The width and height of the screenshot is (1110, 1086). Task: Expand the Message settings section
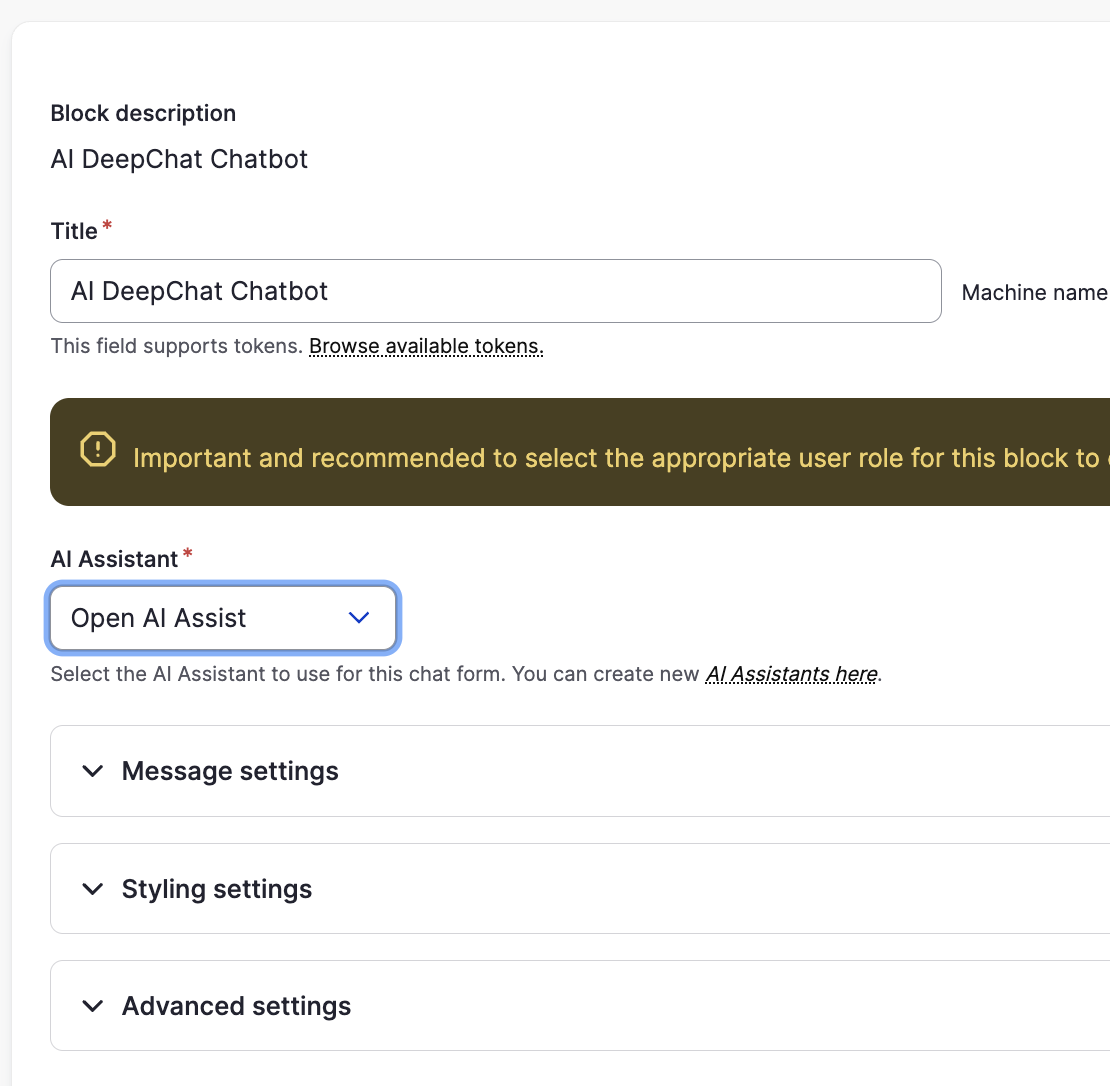click(230, 771)
